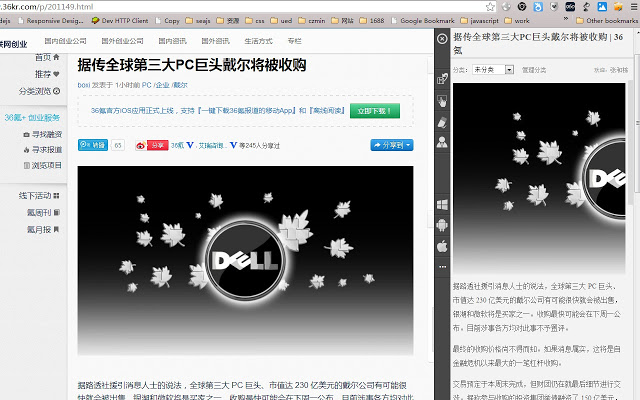Open the work bookmarks folder
Viewport: 640px width, 400px height.
pyautogui.click(x=517, y=20)
